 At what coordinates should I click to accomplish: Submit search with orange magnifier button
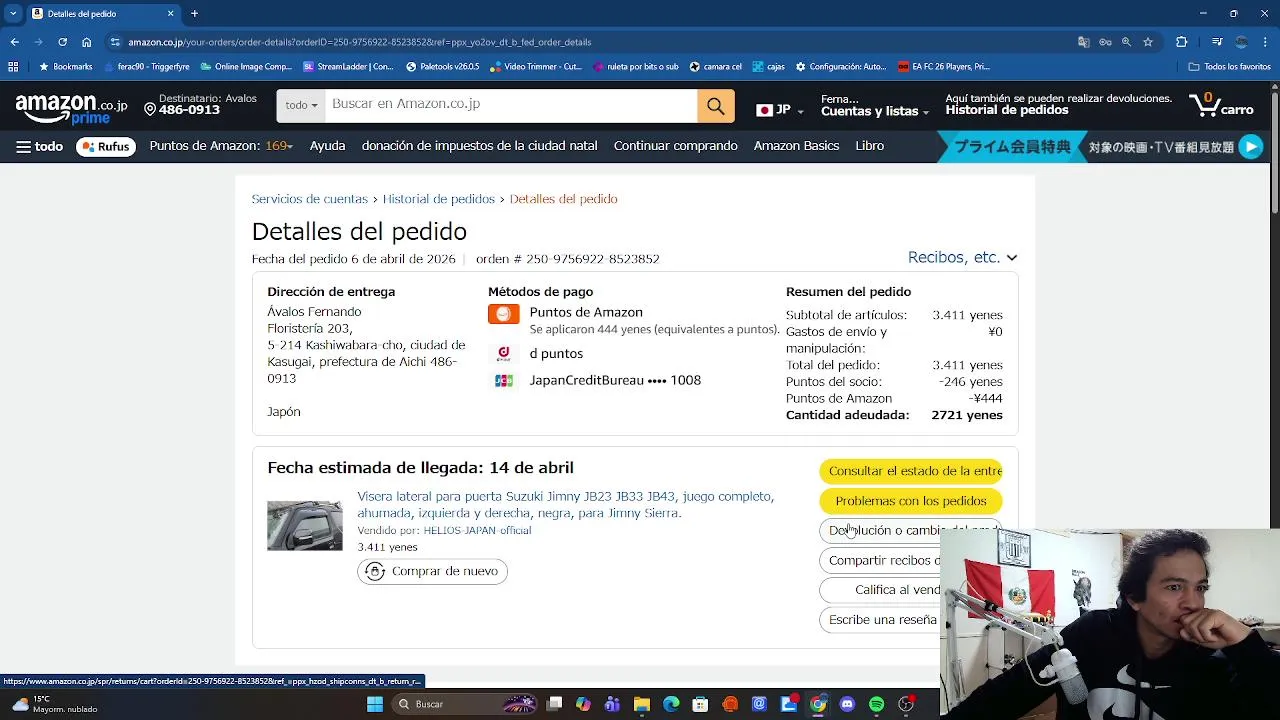716,106
